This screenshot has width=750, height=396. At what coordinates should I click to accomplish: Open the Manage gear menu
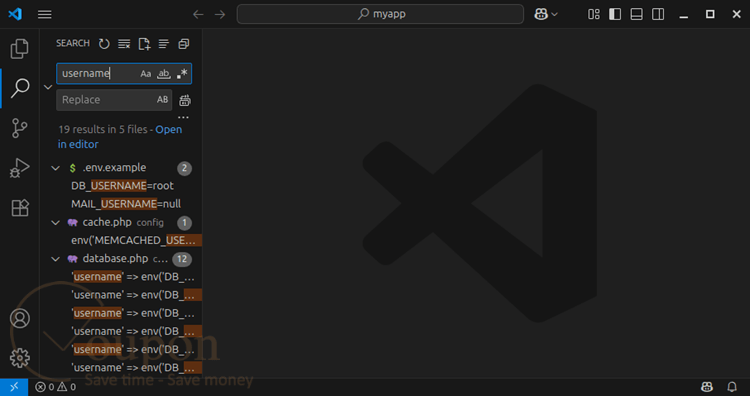[x=20, y=358]
